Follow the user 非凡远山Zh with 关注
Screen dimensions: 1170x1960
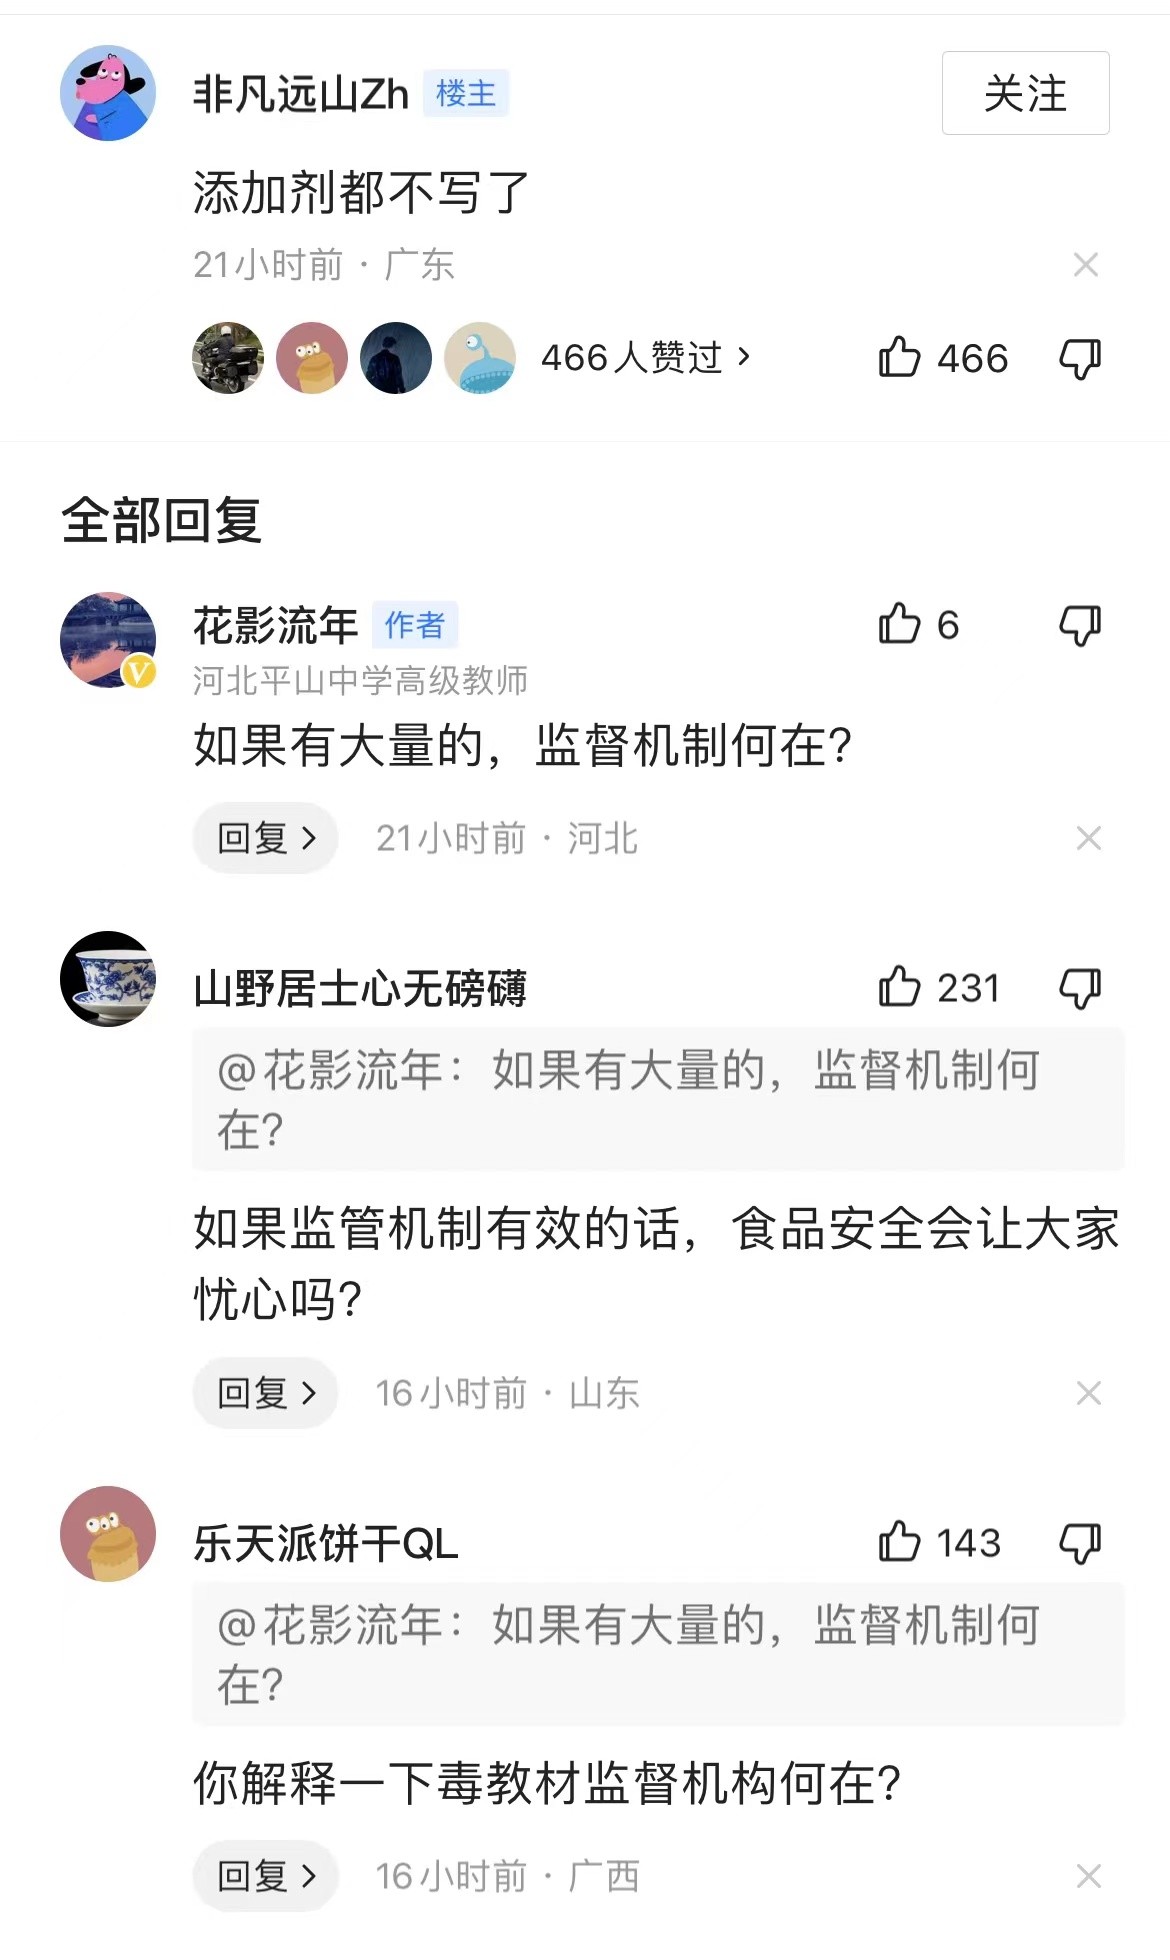click(1025, 93)
